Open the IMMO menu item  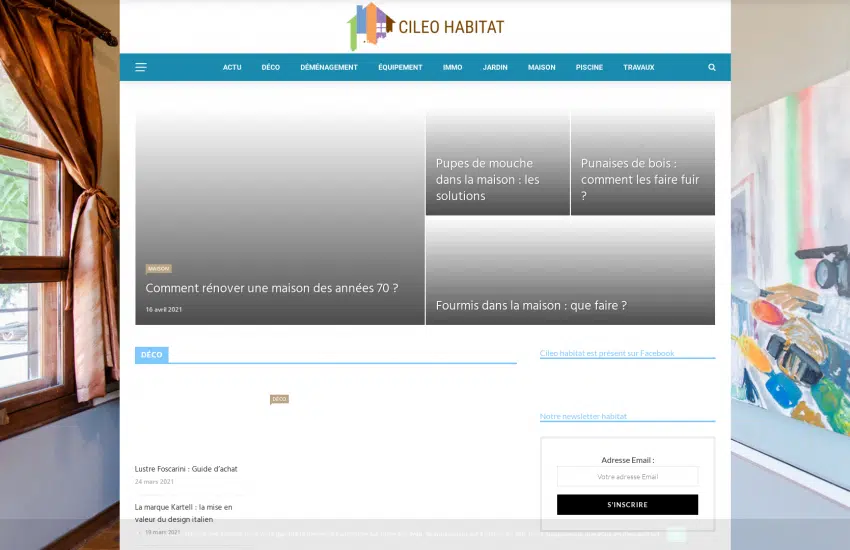[453, 67]
